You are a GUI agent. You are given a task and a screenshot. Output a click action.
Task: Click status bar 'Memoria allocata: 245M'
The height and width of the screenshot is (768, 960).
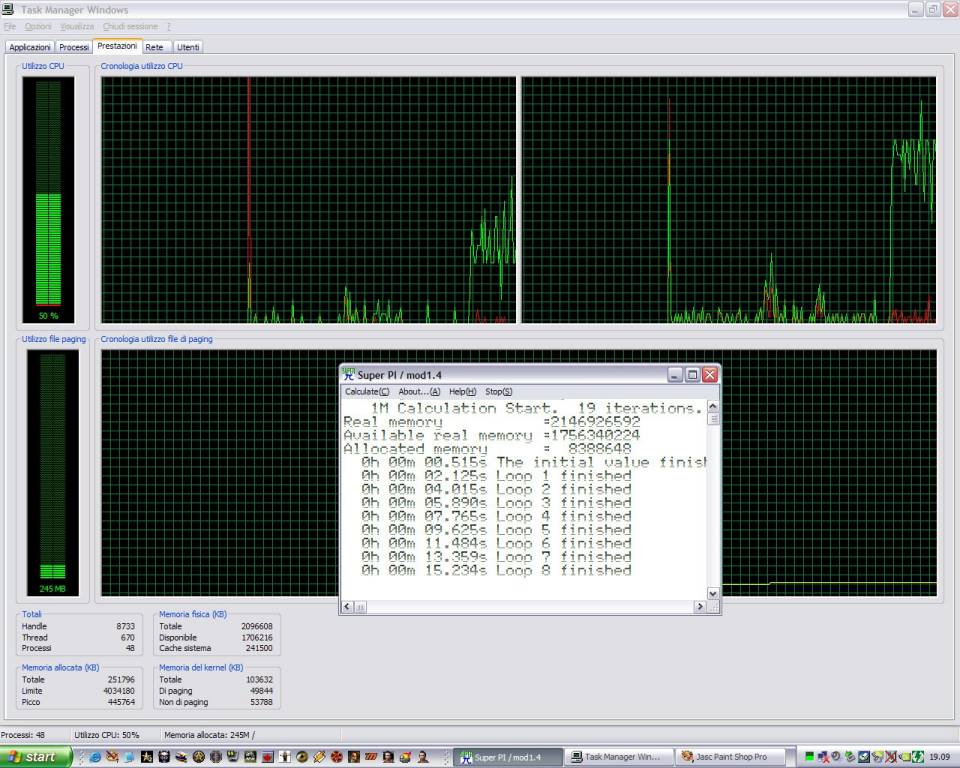[x=208, y=735]
